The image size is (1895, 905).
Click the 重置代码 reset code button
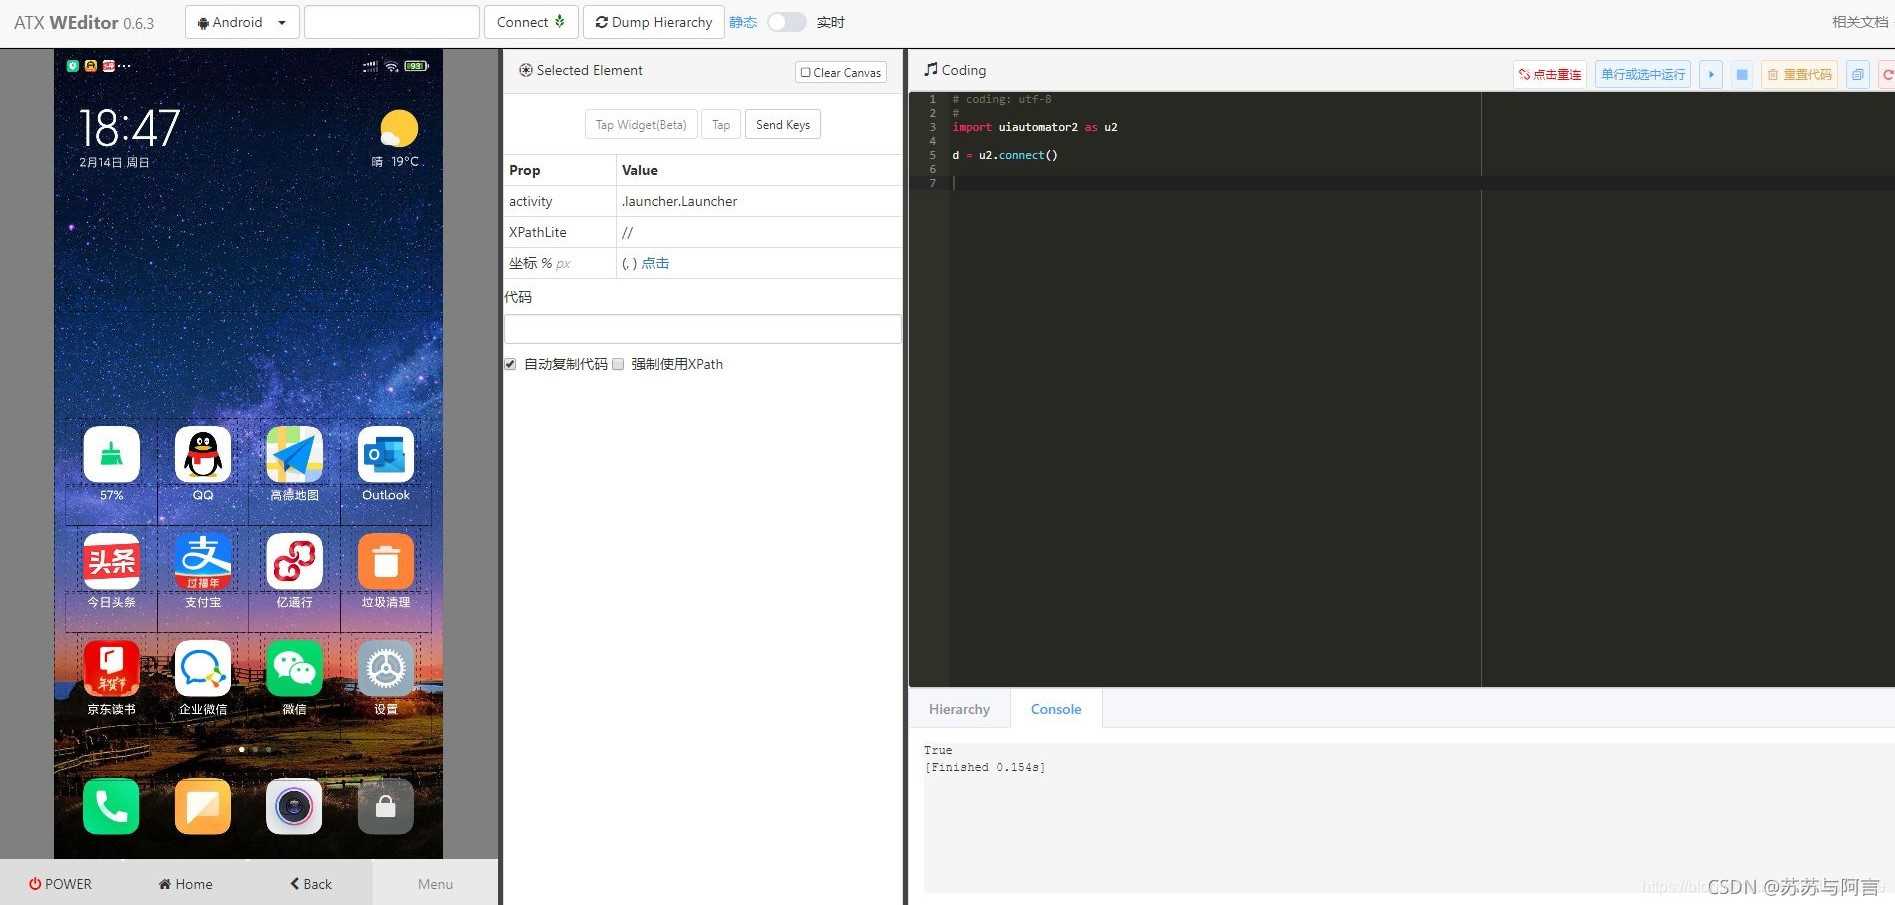pos(1799,74)
